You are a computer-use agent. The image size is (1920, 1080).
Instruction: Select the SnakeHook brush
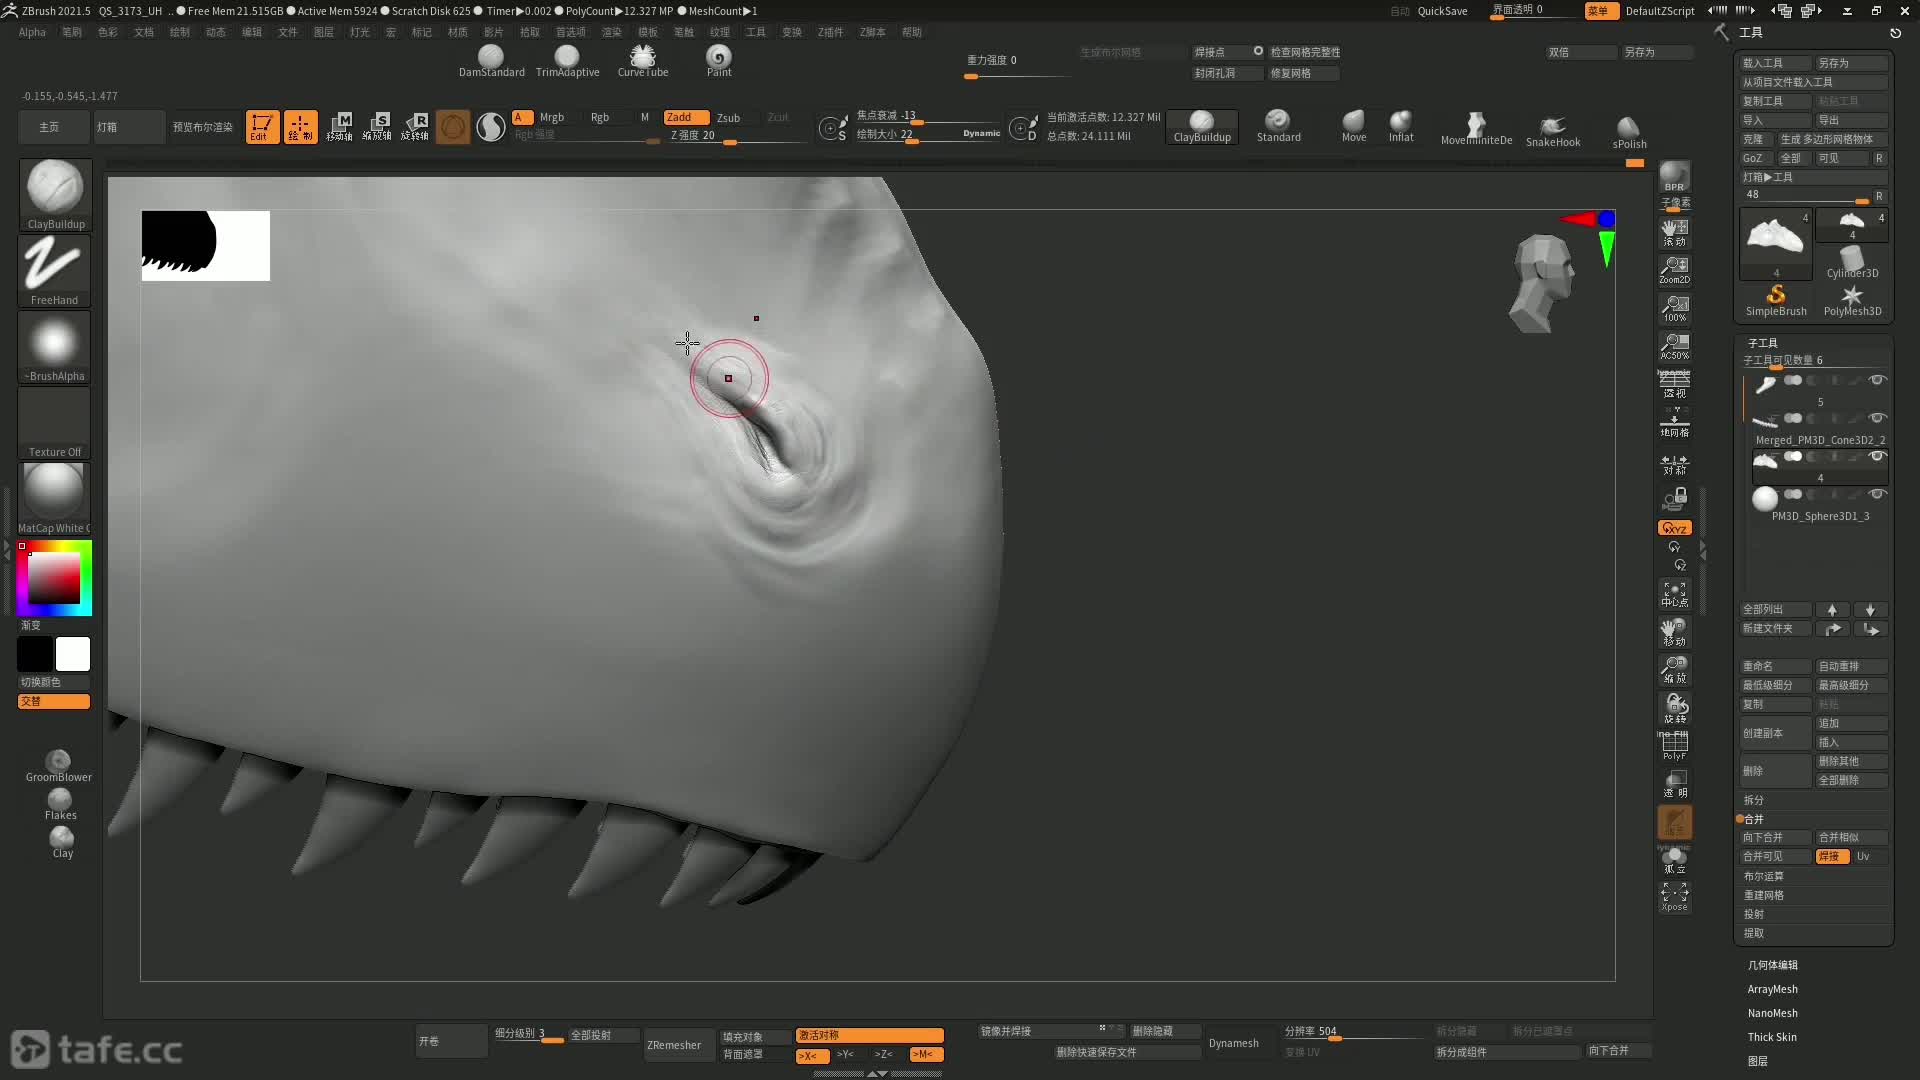pos(1553,131)
